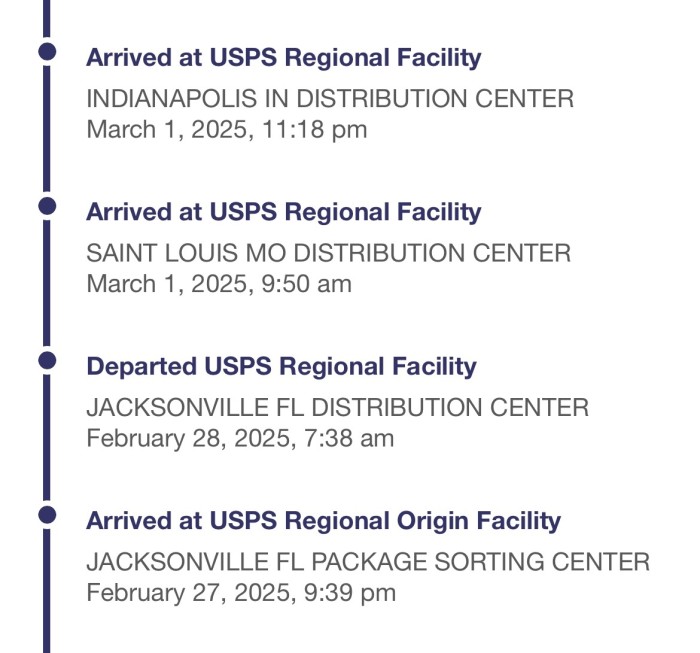Click Arrived at USPS Regional Origin Facility heading
This screenshot has height=653, width=700.
coord(323,521)
